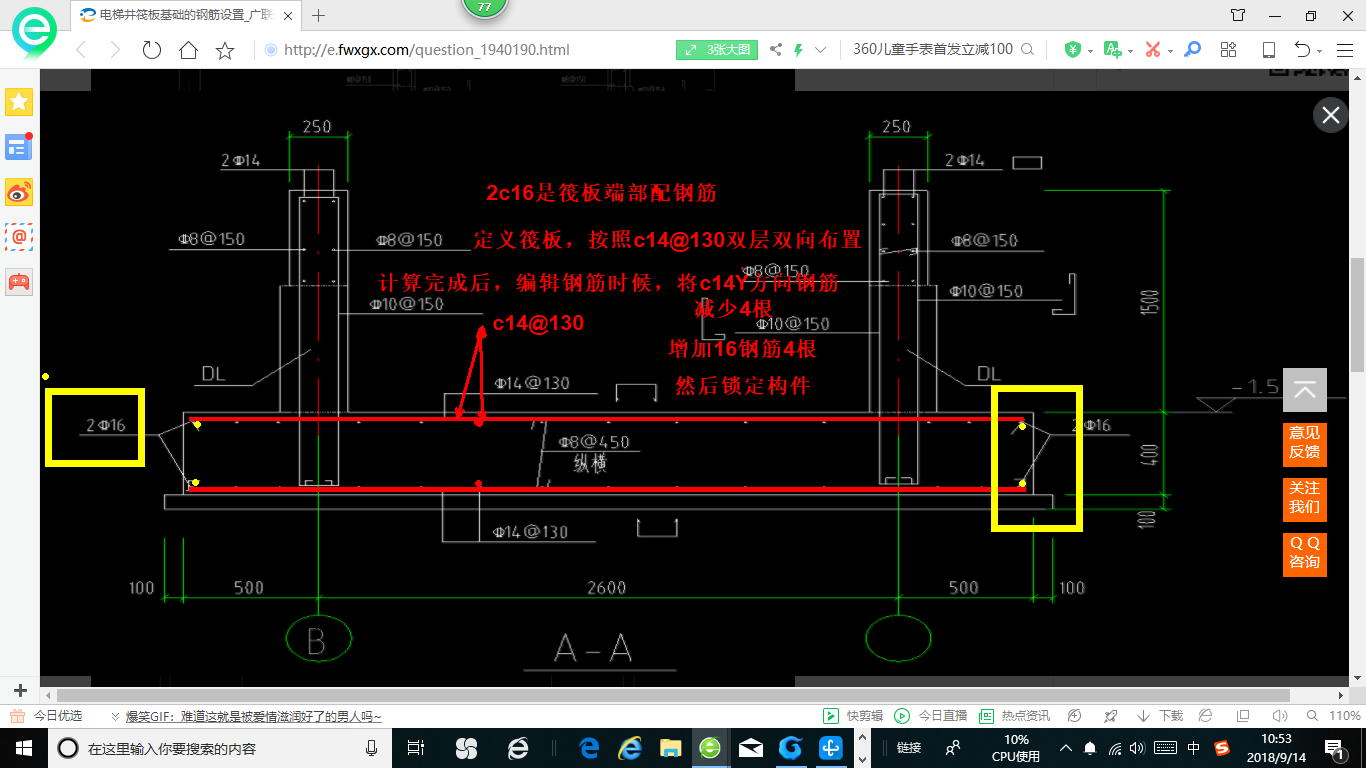Screen dimensions: 1366x768
Task: Open File Explorer from the taskbar
Action: [670, 747]
